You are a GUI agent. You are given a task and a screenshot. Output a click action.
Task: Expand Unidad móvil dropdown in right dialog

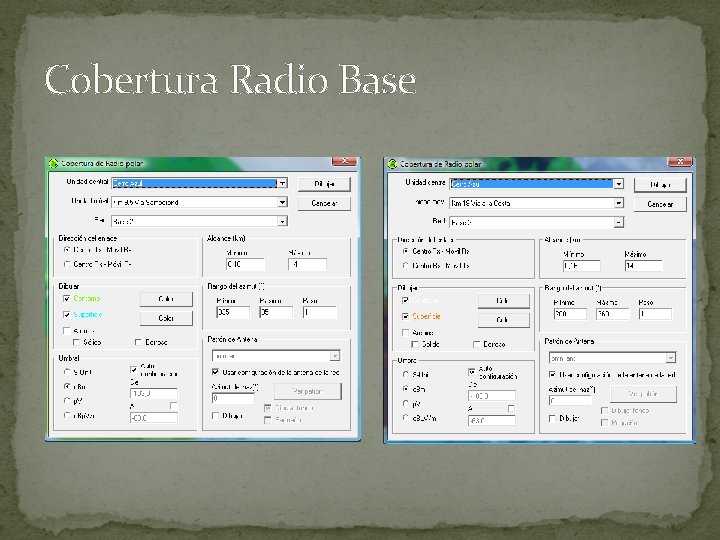coord(619,203)
